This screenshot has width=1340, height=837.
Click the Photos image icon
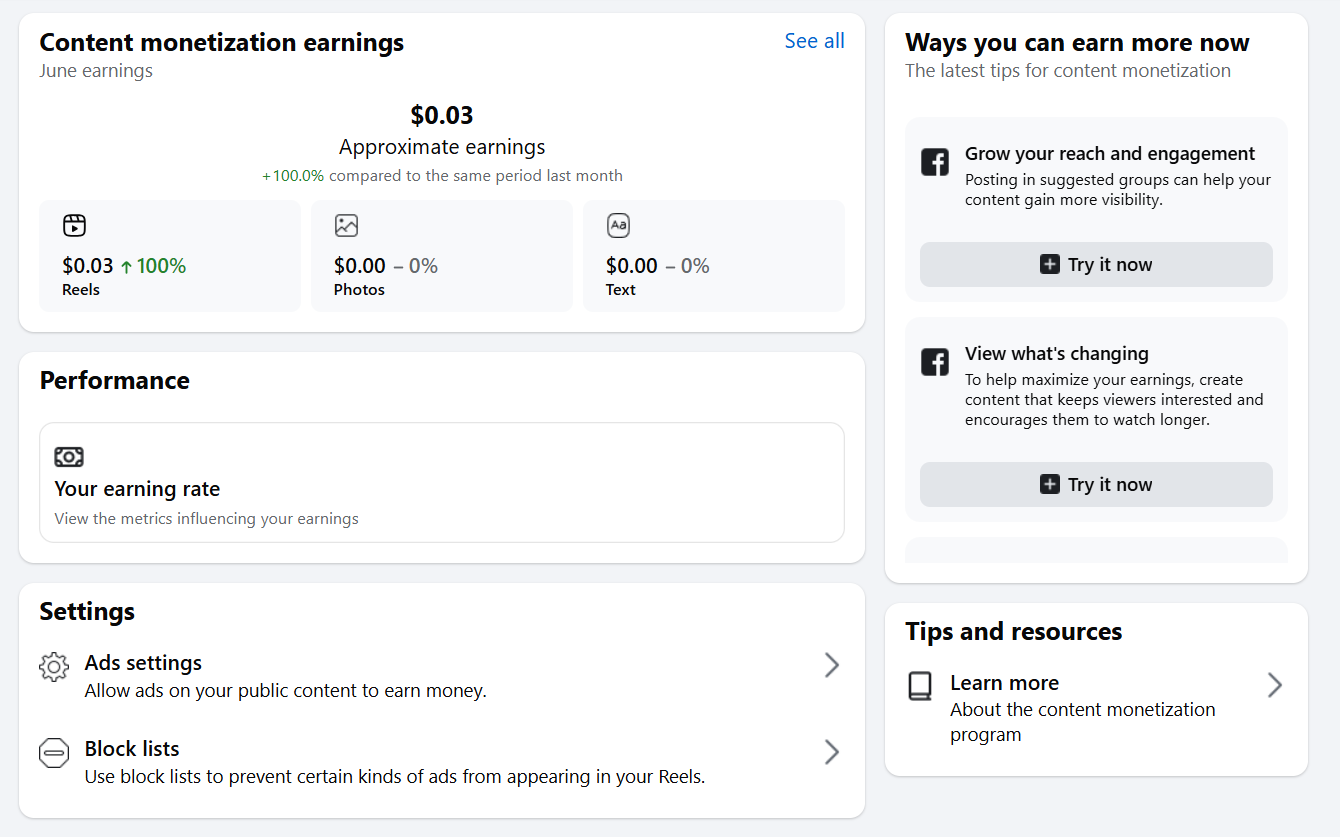pos(346,225)
